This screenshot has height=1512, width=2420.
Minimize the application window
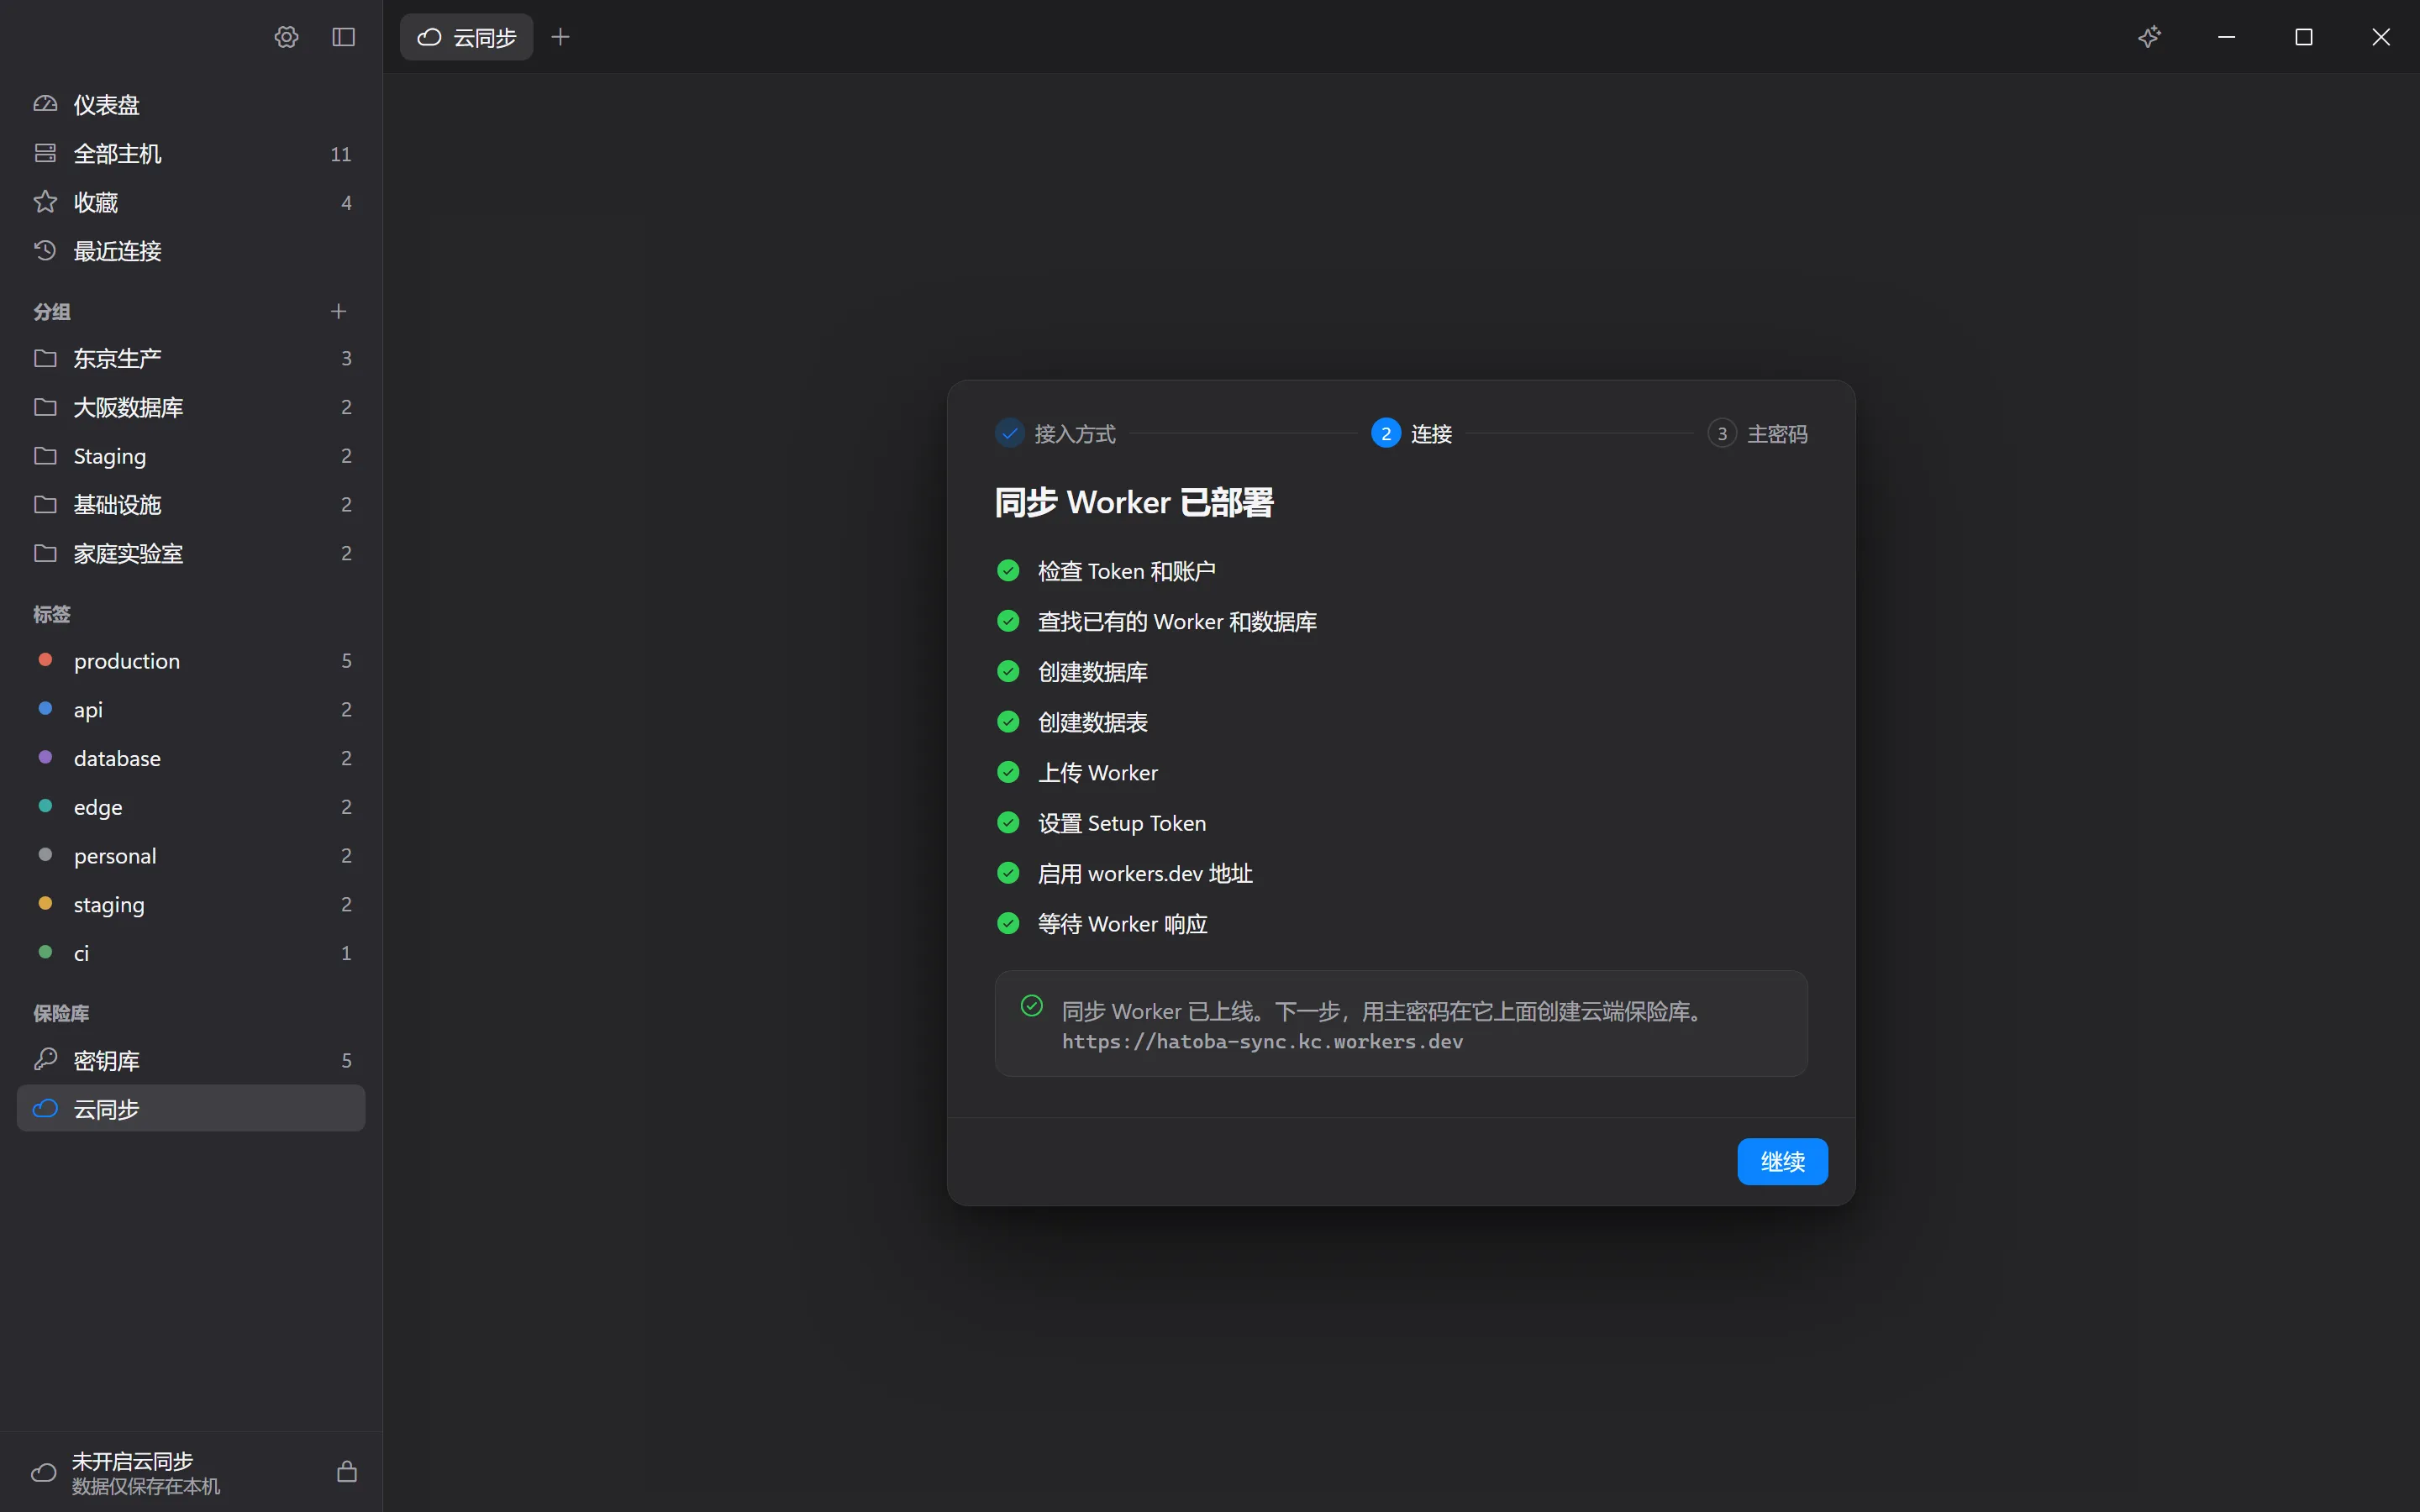click(2226, 37)
